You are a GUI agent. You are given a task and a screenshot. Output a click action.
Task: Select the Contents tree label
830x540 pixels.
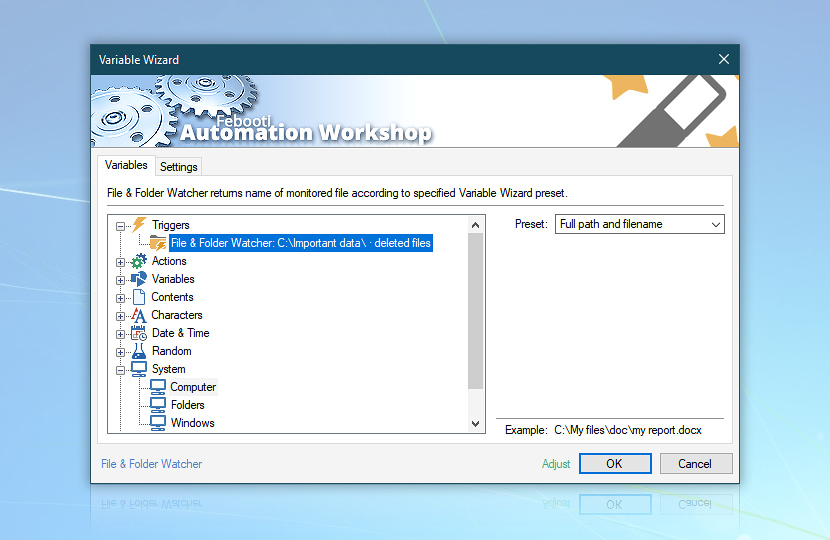[172, 297]
